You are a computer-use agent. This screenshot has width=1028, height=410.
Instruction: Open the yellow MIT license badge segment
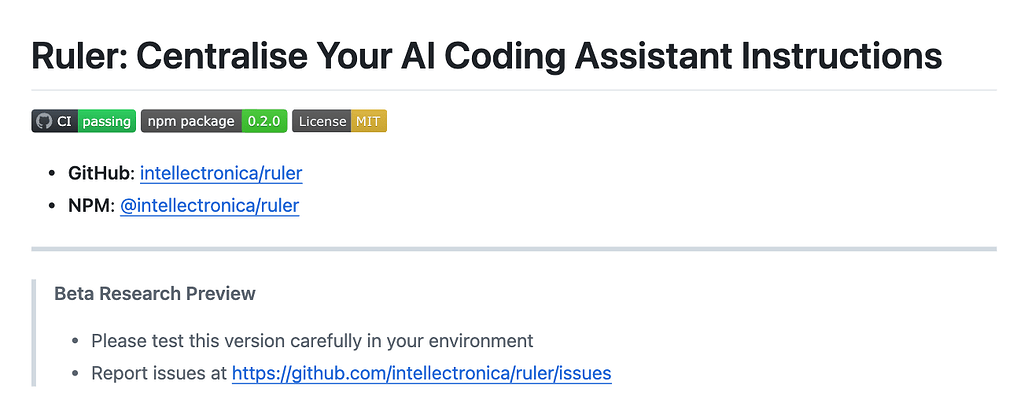click(x=368, y=121)
